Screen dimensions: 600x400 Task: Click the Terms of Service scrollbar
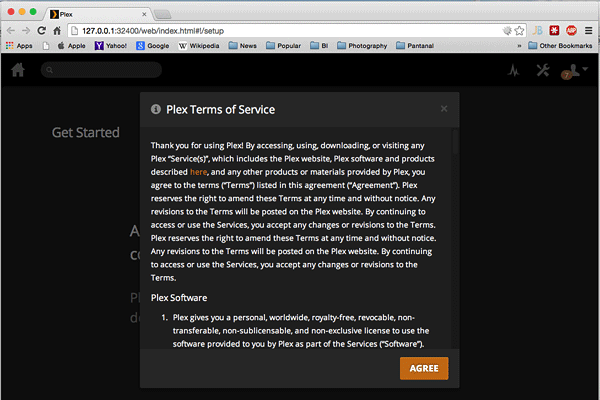pyautogui.click(x=455, y=142)
